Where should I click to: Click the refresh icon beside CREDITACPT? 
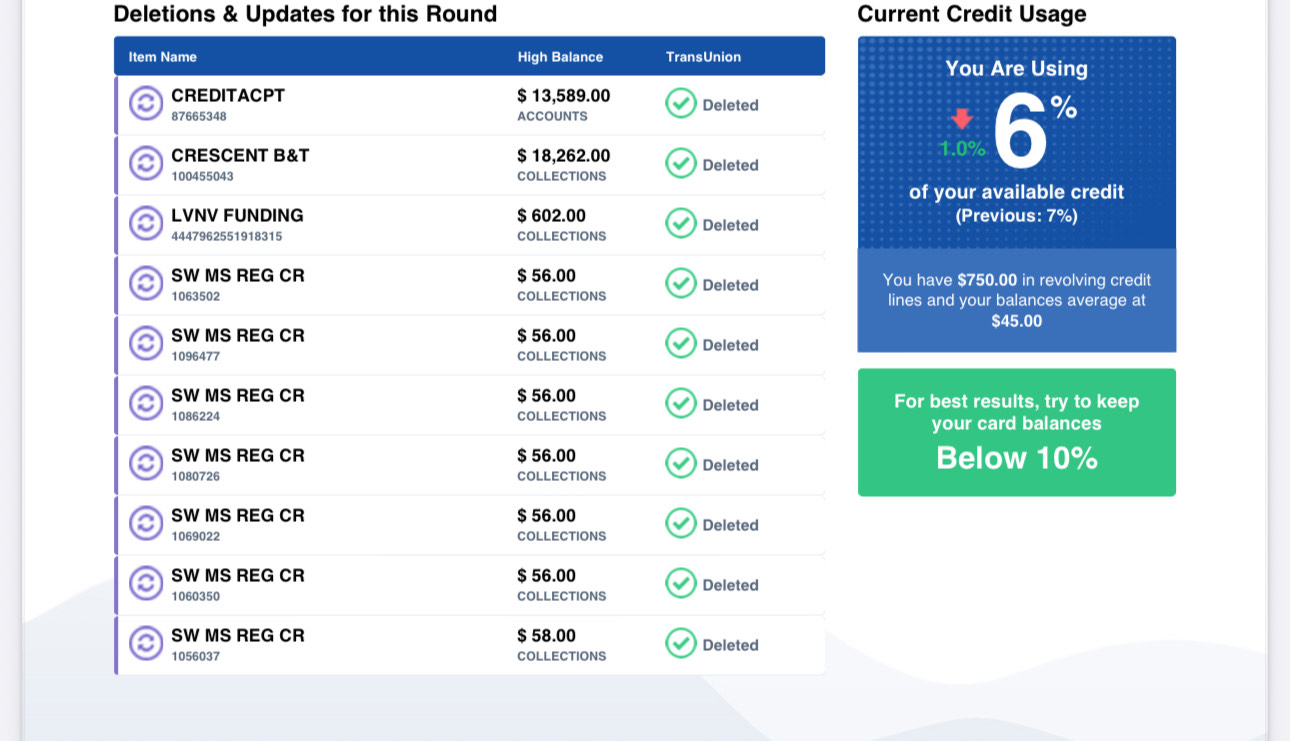[146, 103]
